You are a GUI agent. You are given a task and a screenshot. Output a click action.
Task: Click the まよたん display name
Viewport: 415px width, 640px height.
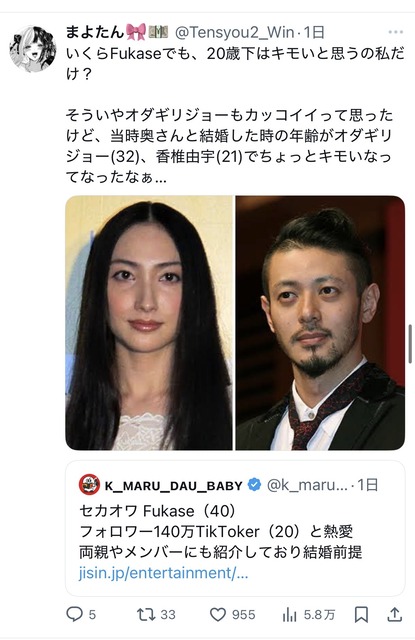click(x=95, y=32)
